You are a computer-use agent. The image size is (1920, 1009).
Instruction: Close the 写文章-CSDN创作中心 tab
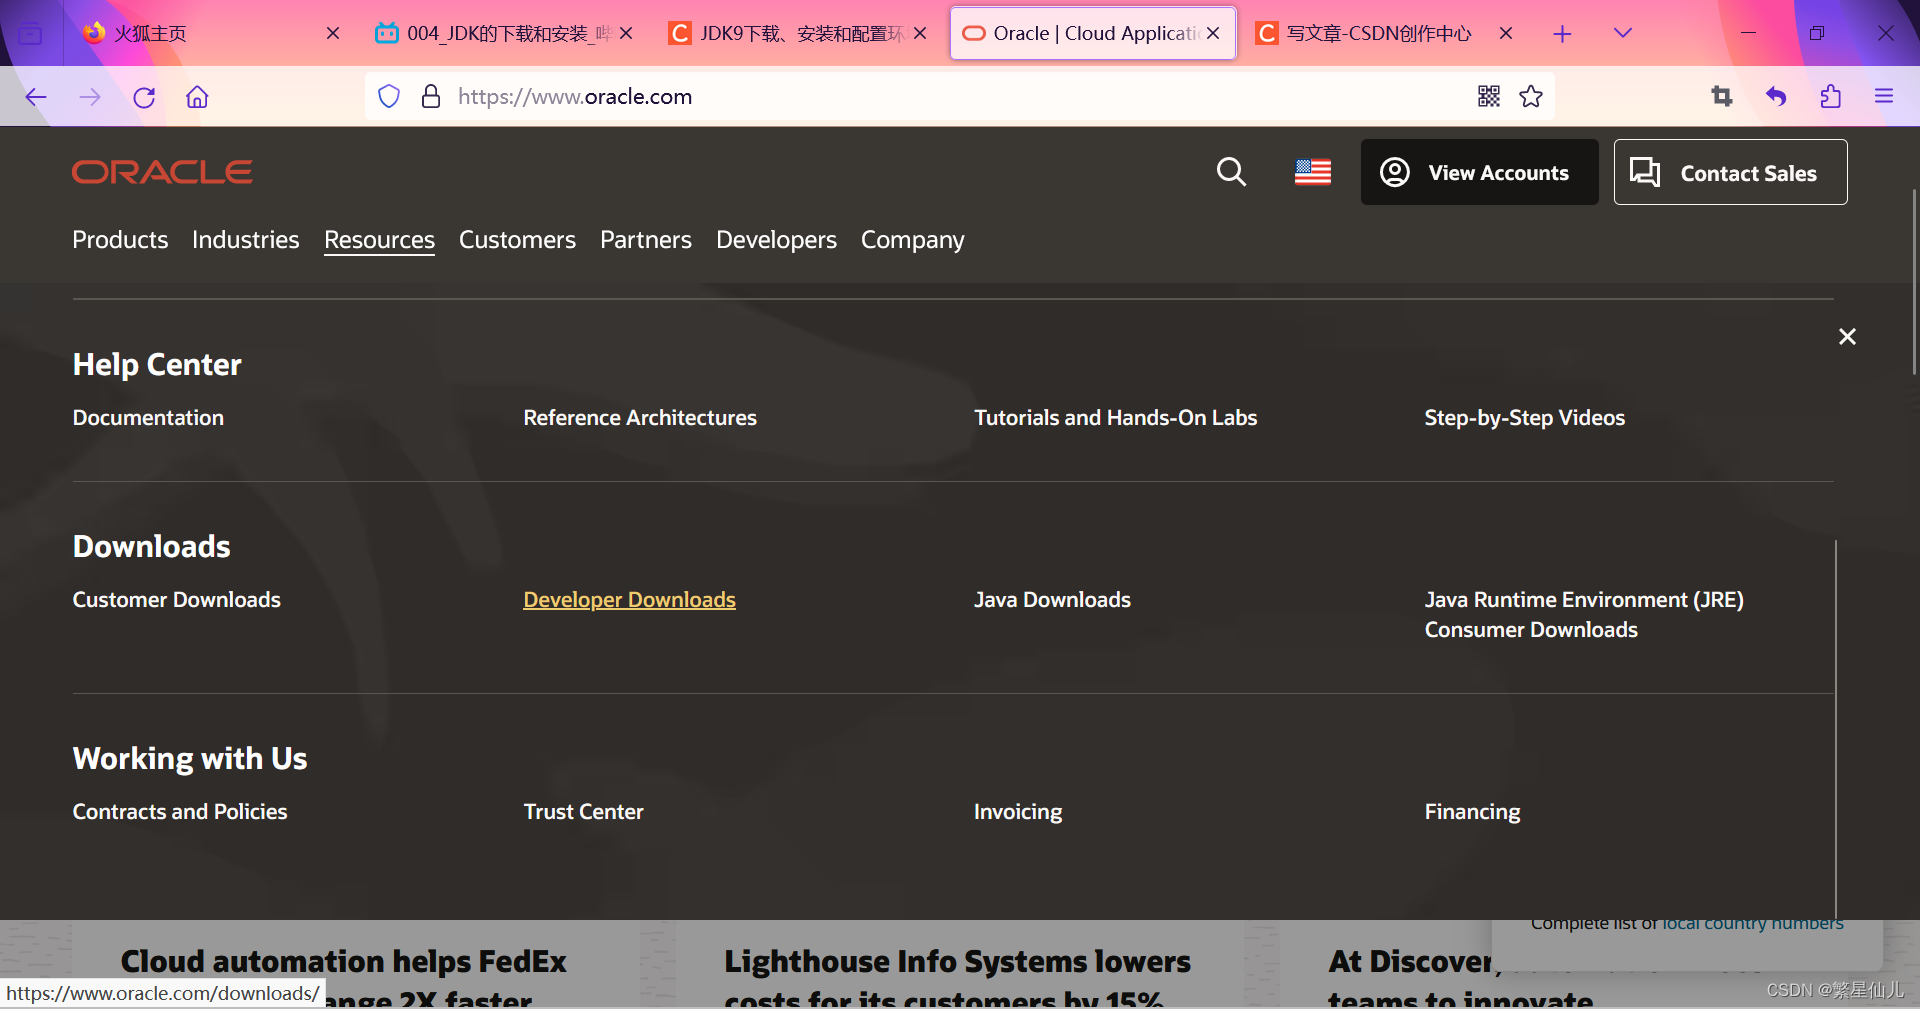[1506, 33]
